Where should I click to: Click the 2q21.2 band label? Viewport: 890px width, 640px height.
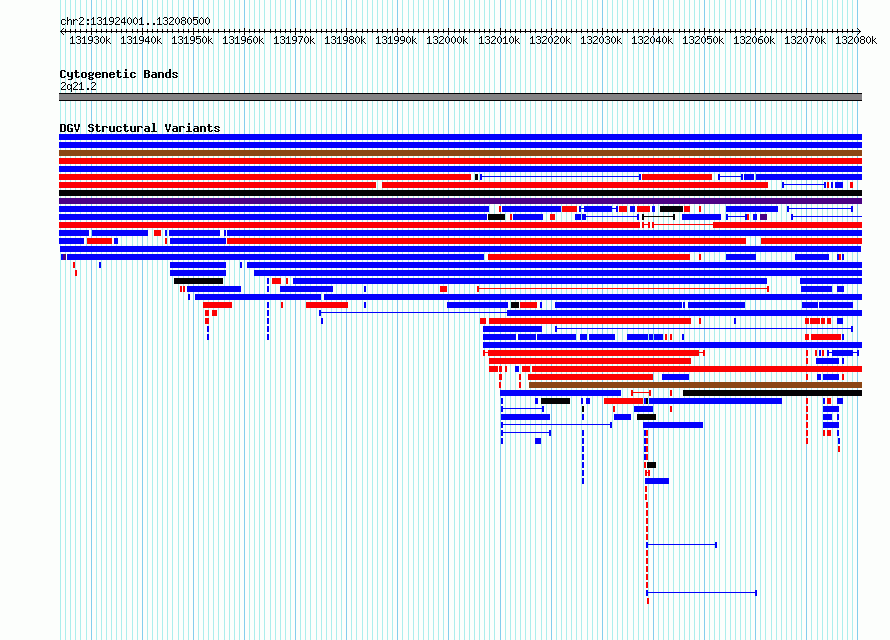(x=78, y=86)
